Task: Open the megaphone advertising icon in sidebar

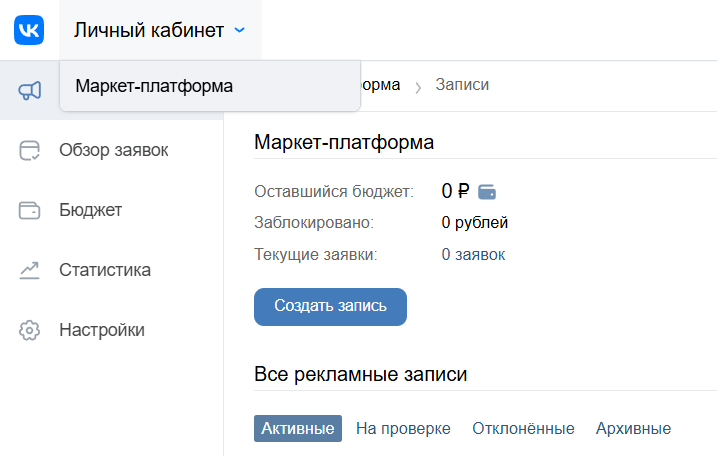Action: (30, 91)
